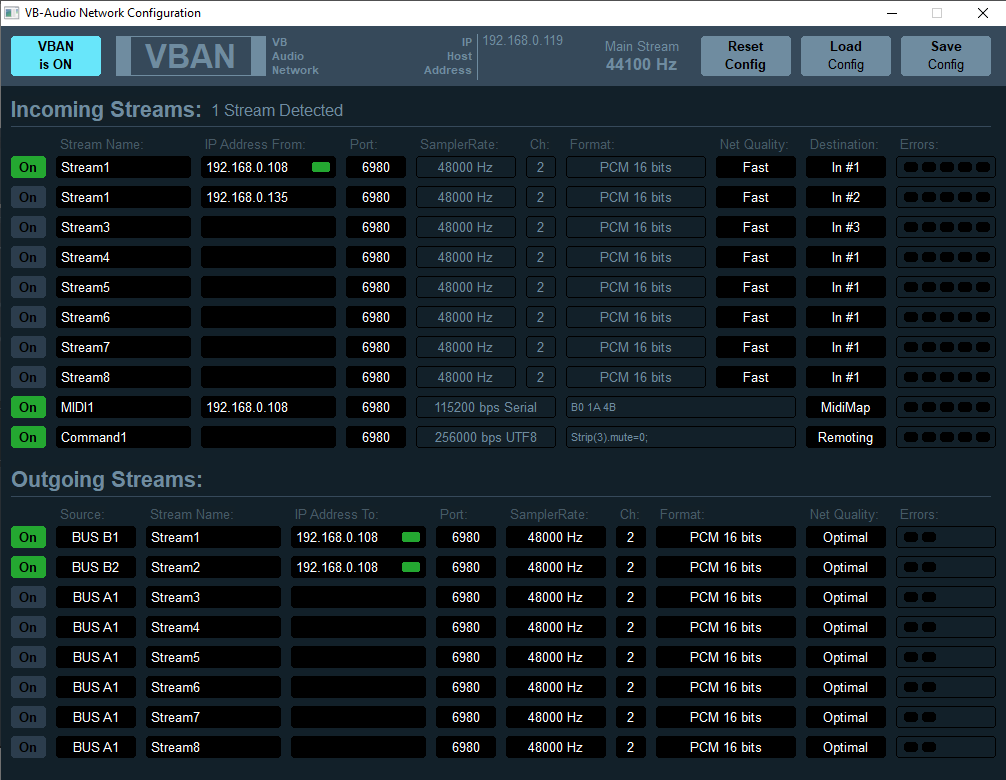Edit the outgoing Stream2 name field

213,568
